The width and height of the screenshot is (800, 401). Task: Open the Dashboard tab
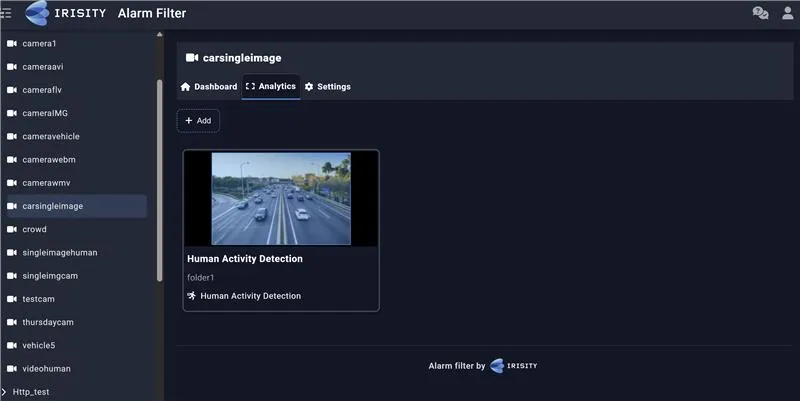pyautogui.click(x=209, y=87)
